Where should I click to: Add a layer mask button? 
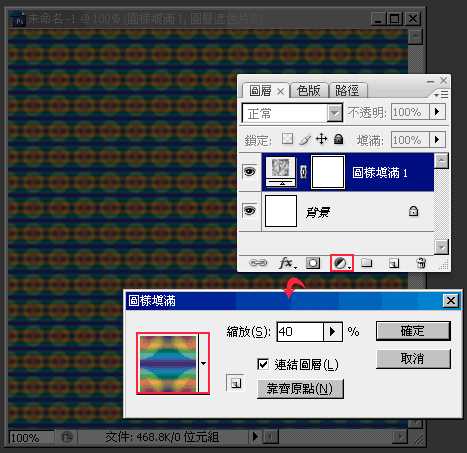313,263
